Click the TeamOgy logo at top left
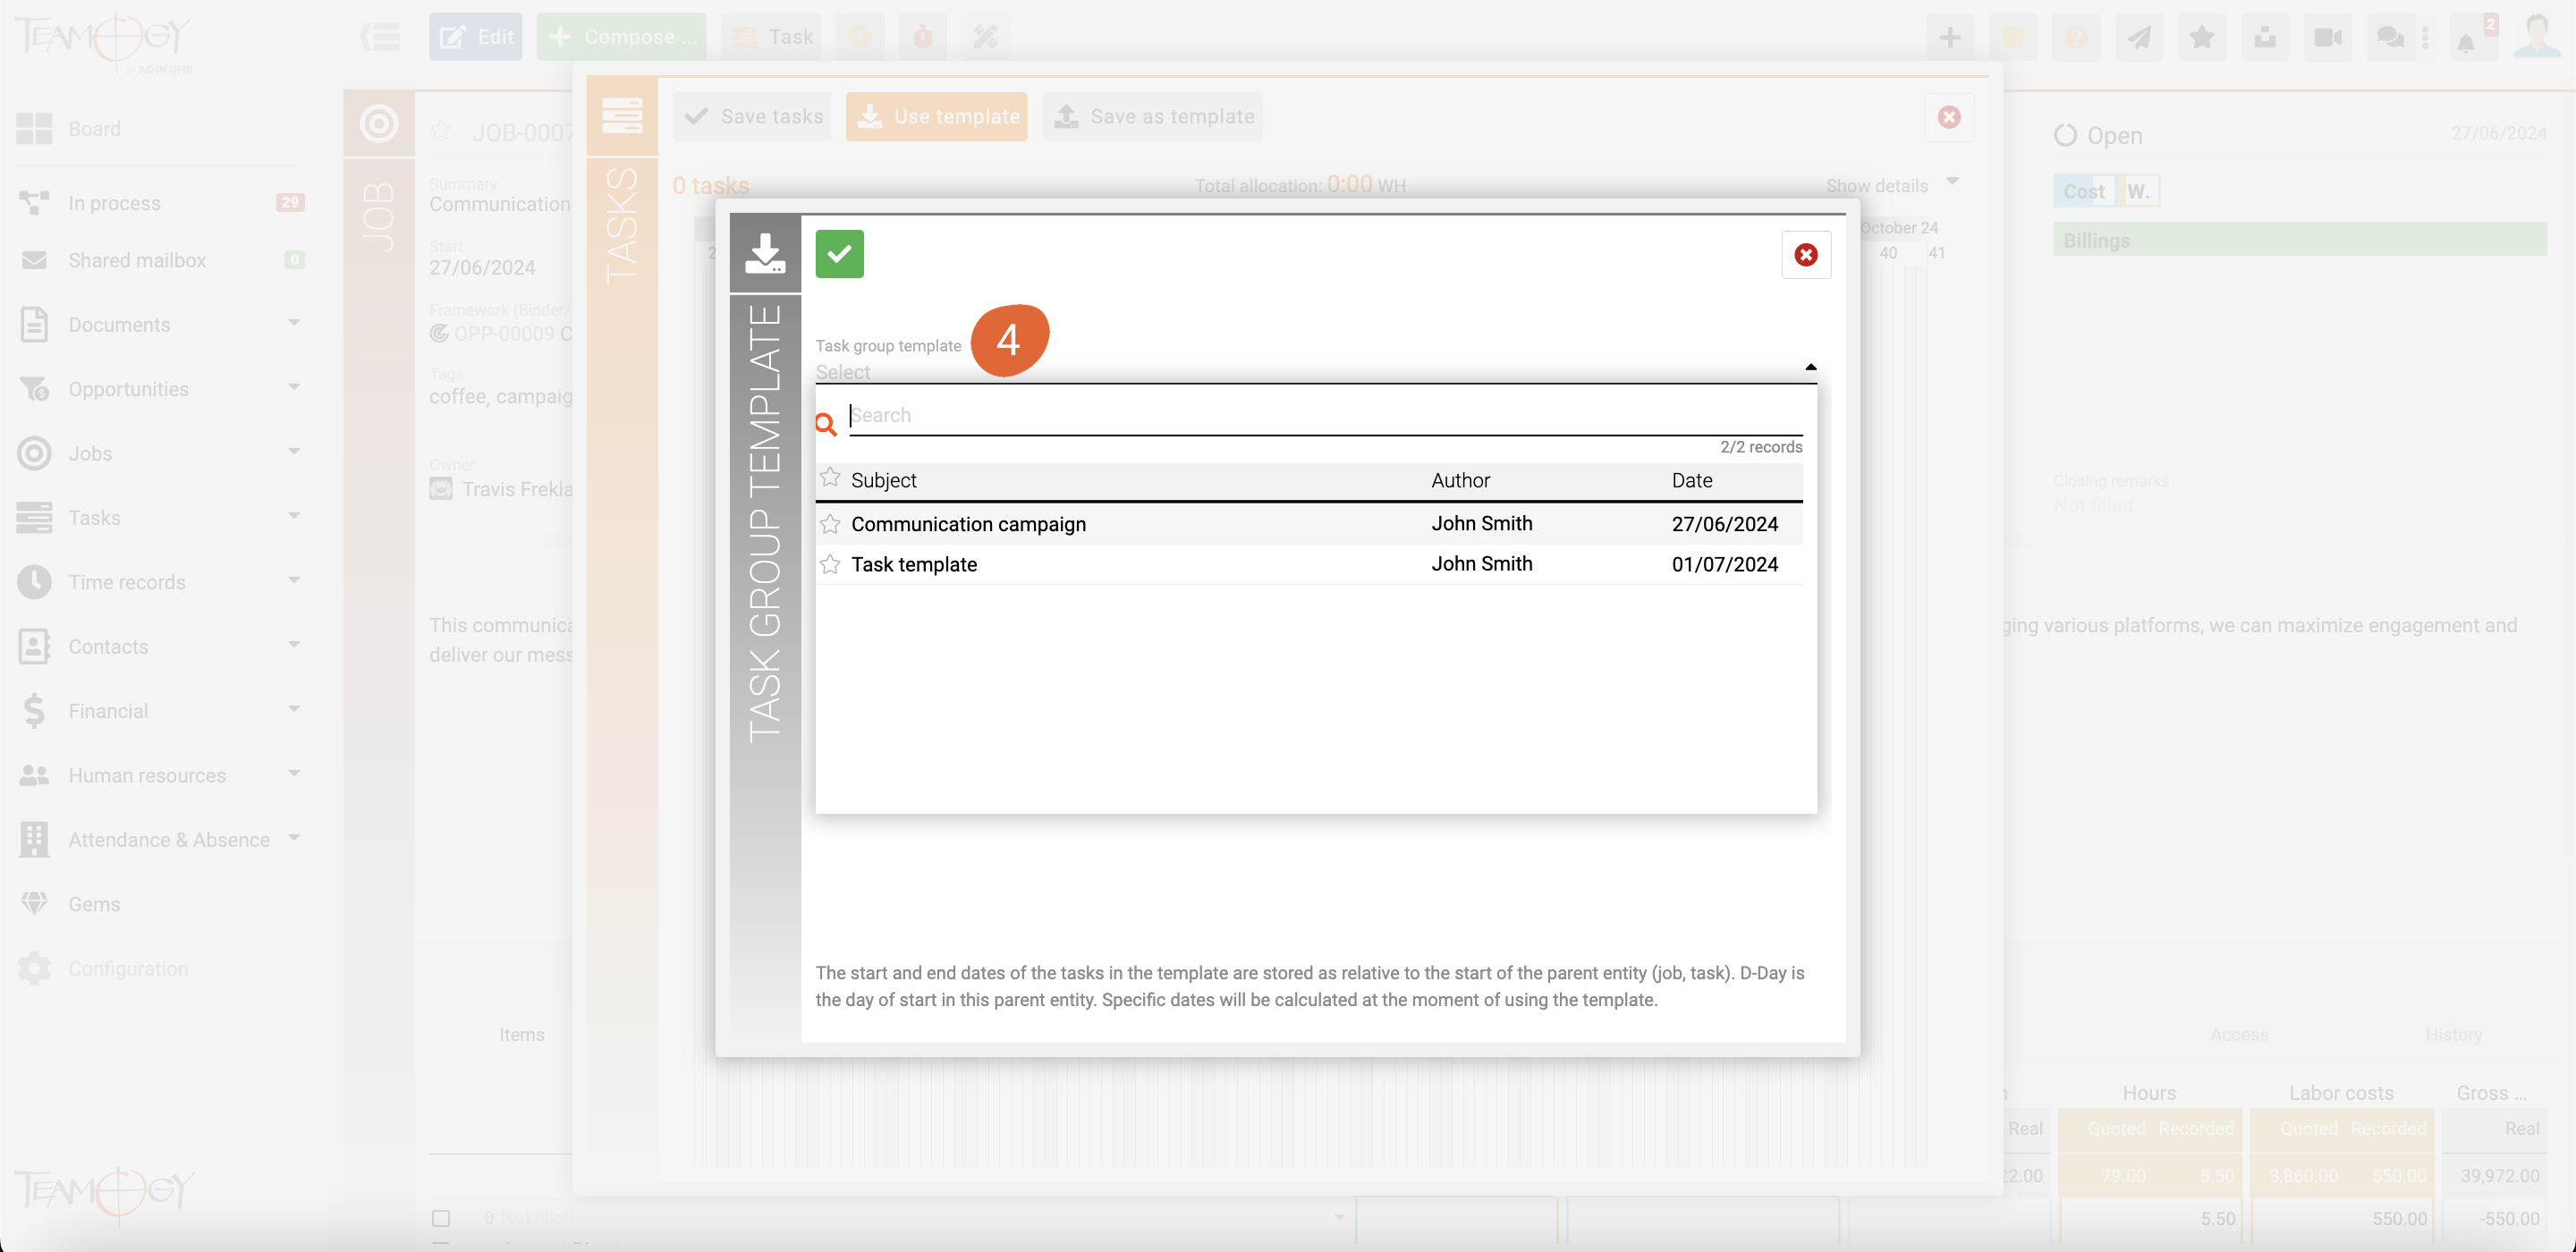The width and height of the screenshot is (2576, 1252). [105, 41]
